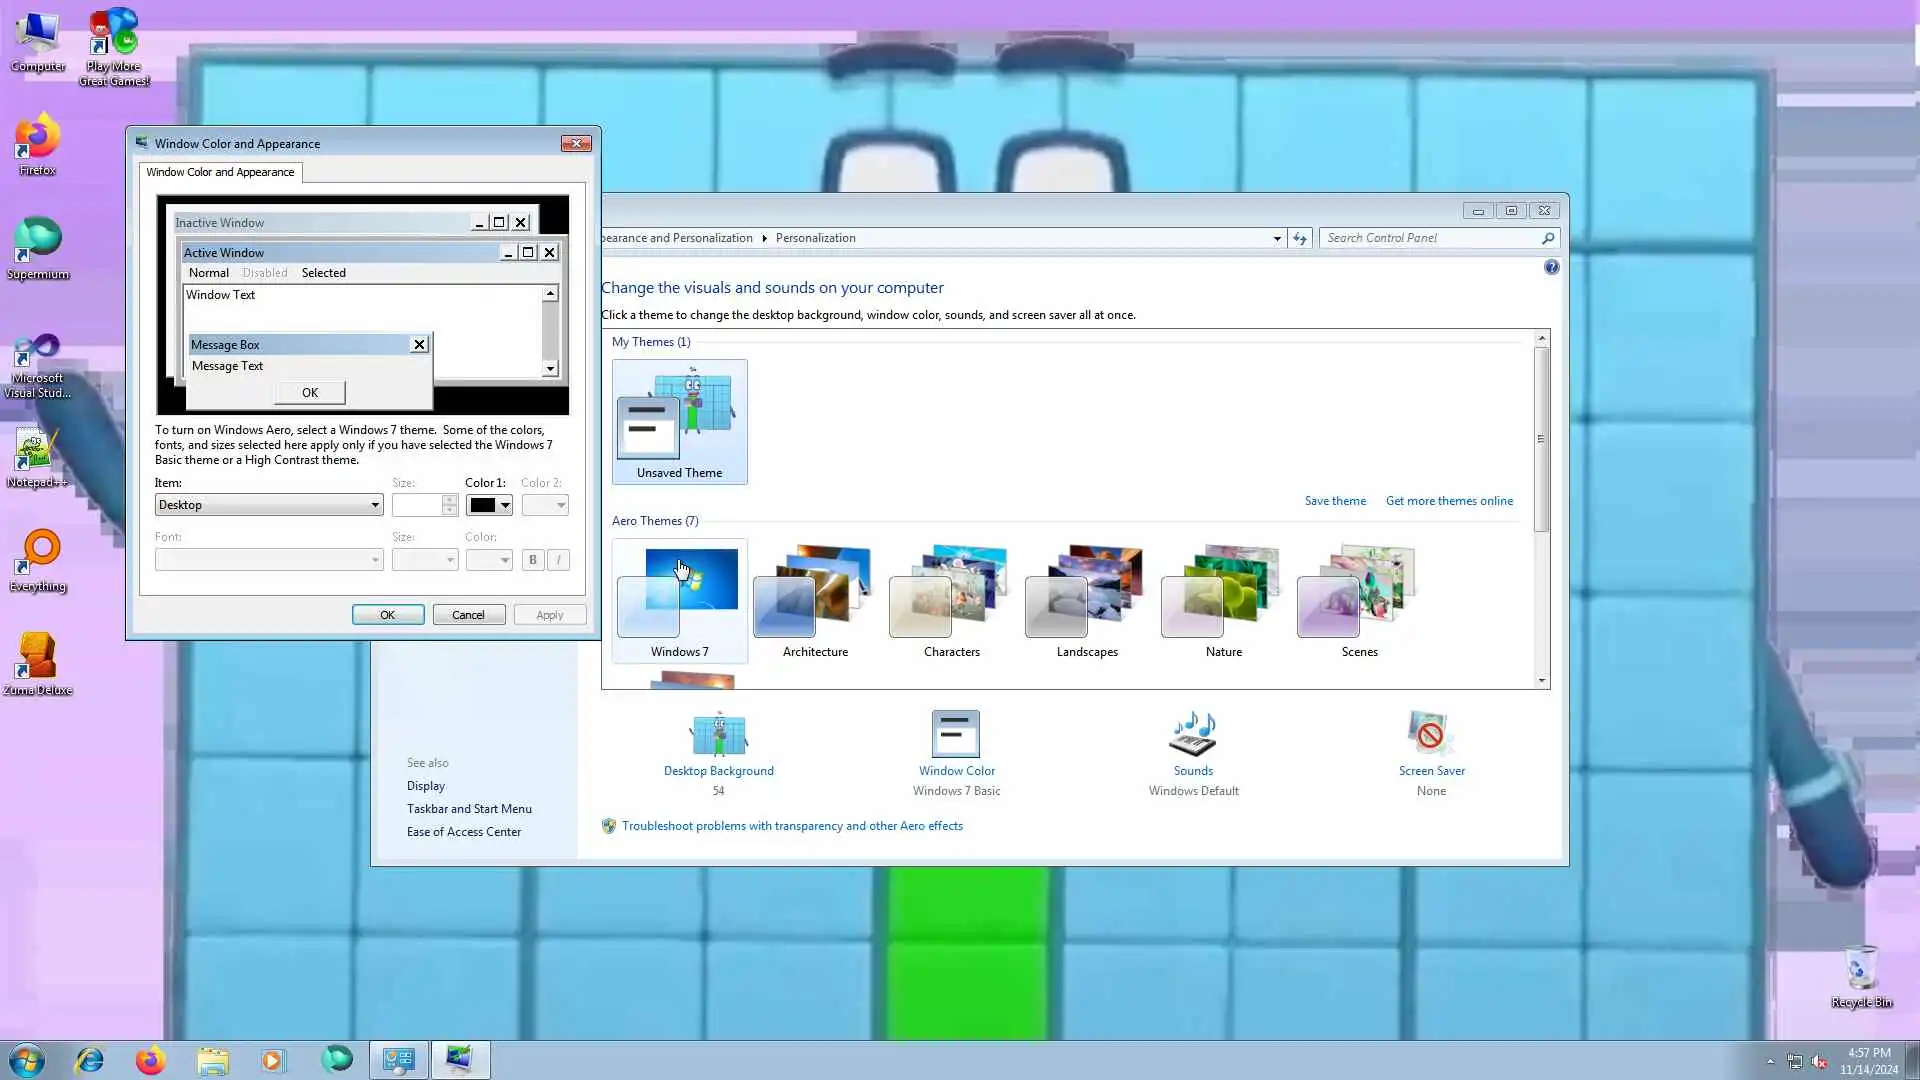
Task: Open the Screen Saver settings icon
Action: coord(1431,735)
